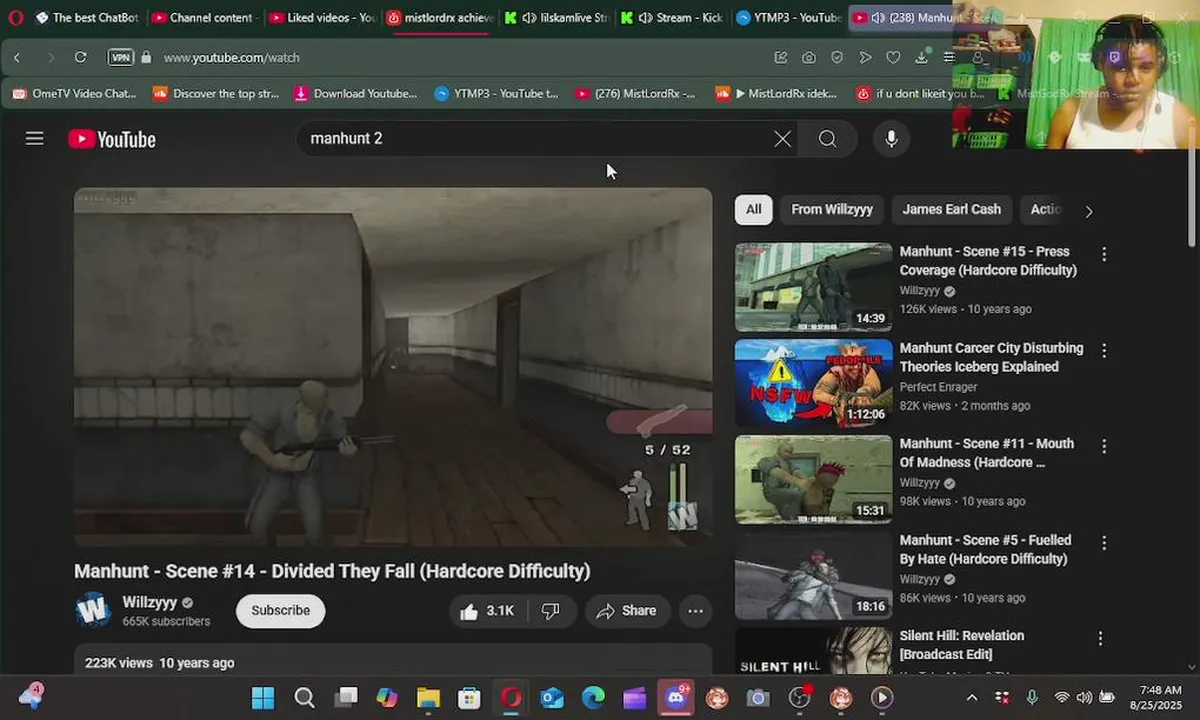Open '(276) MistLordRx' bookmark
This screenshot has width=1200, height=720.
[635, 93]
